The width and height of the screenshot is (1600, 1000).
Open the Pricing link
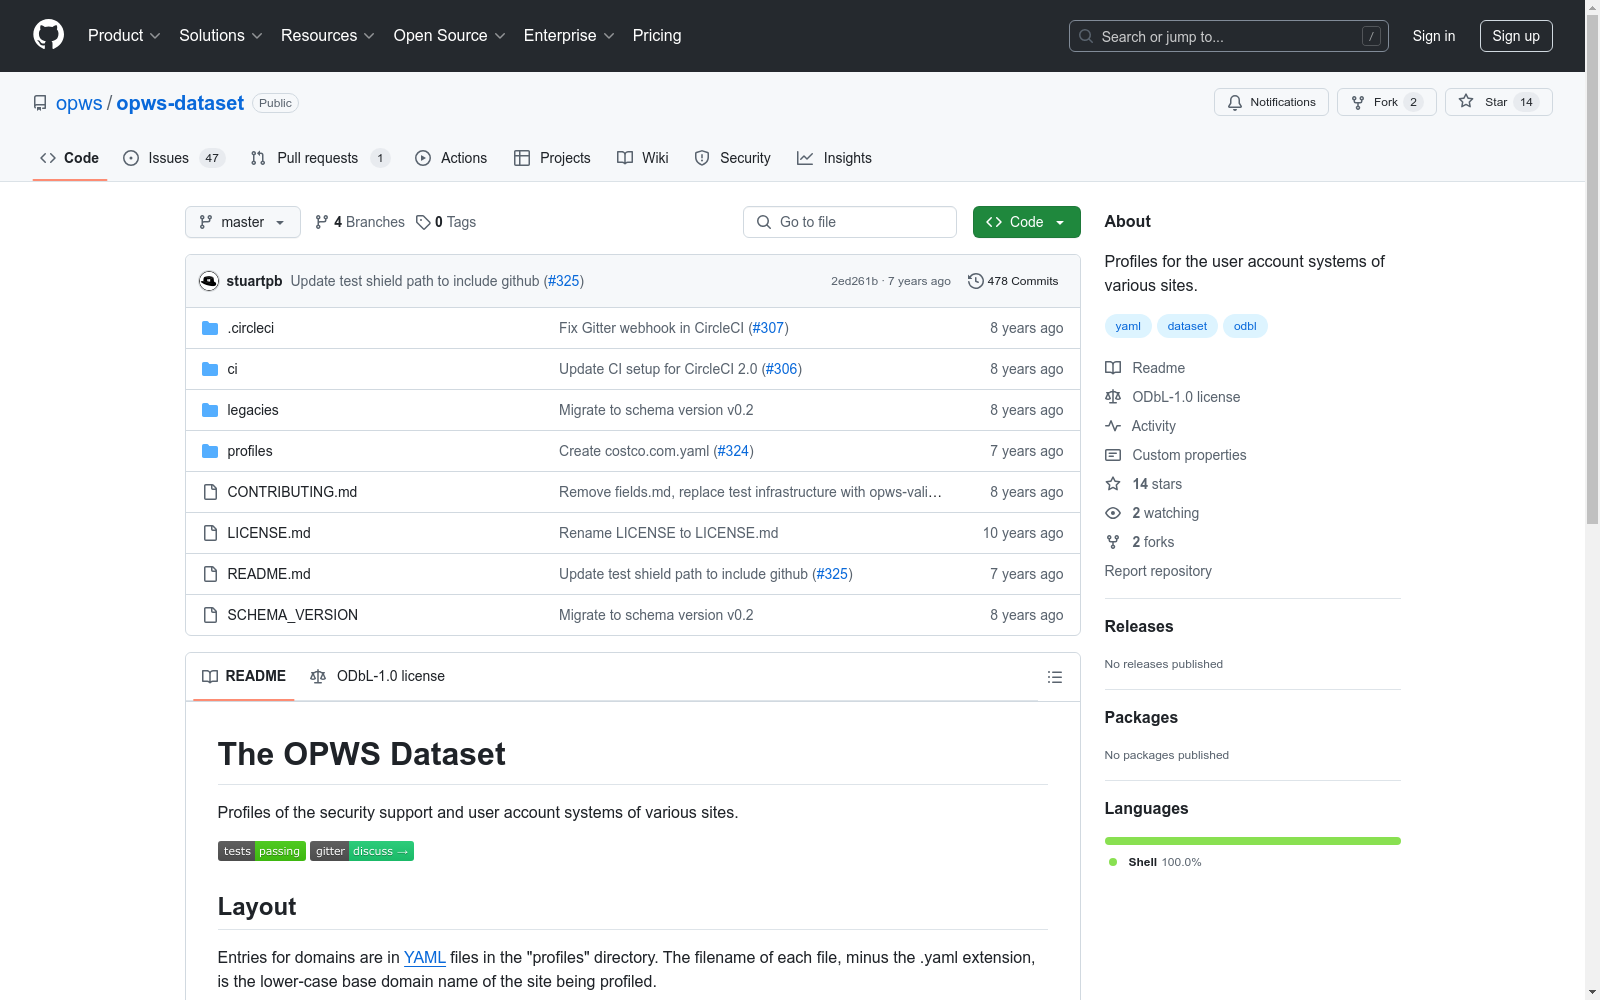[x=657, y=36]
